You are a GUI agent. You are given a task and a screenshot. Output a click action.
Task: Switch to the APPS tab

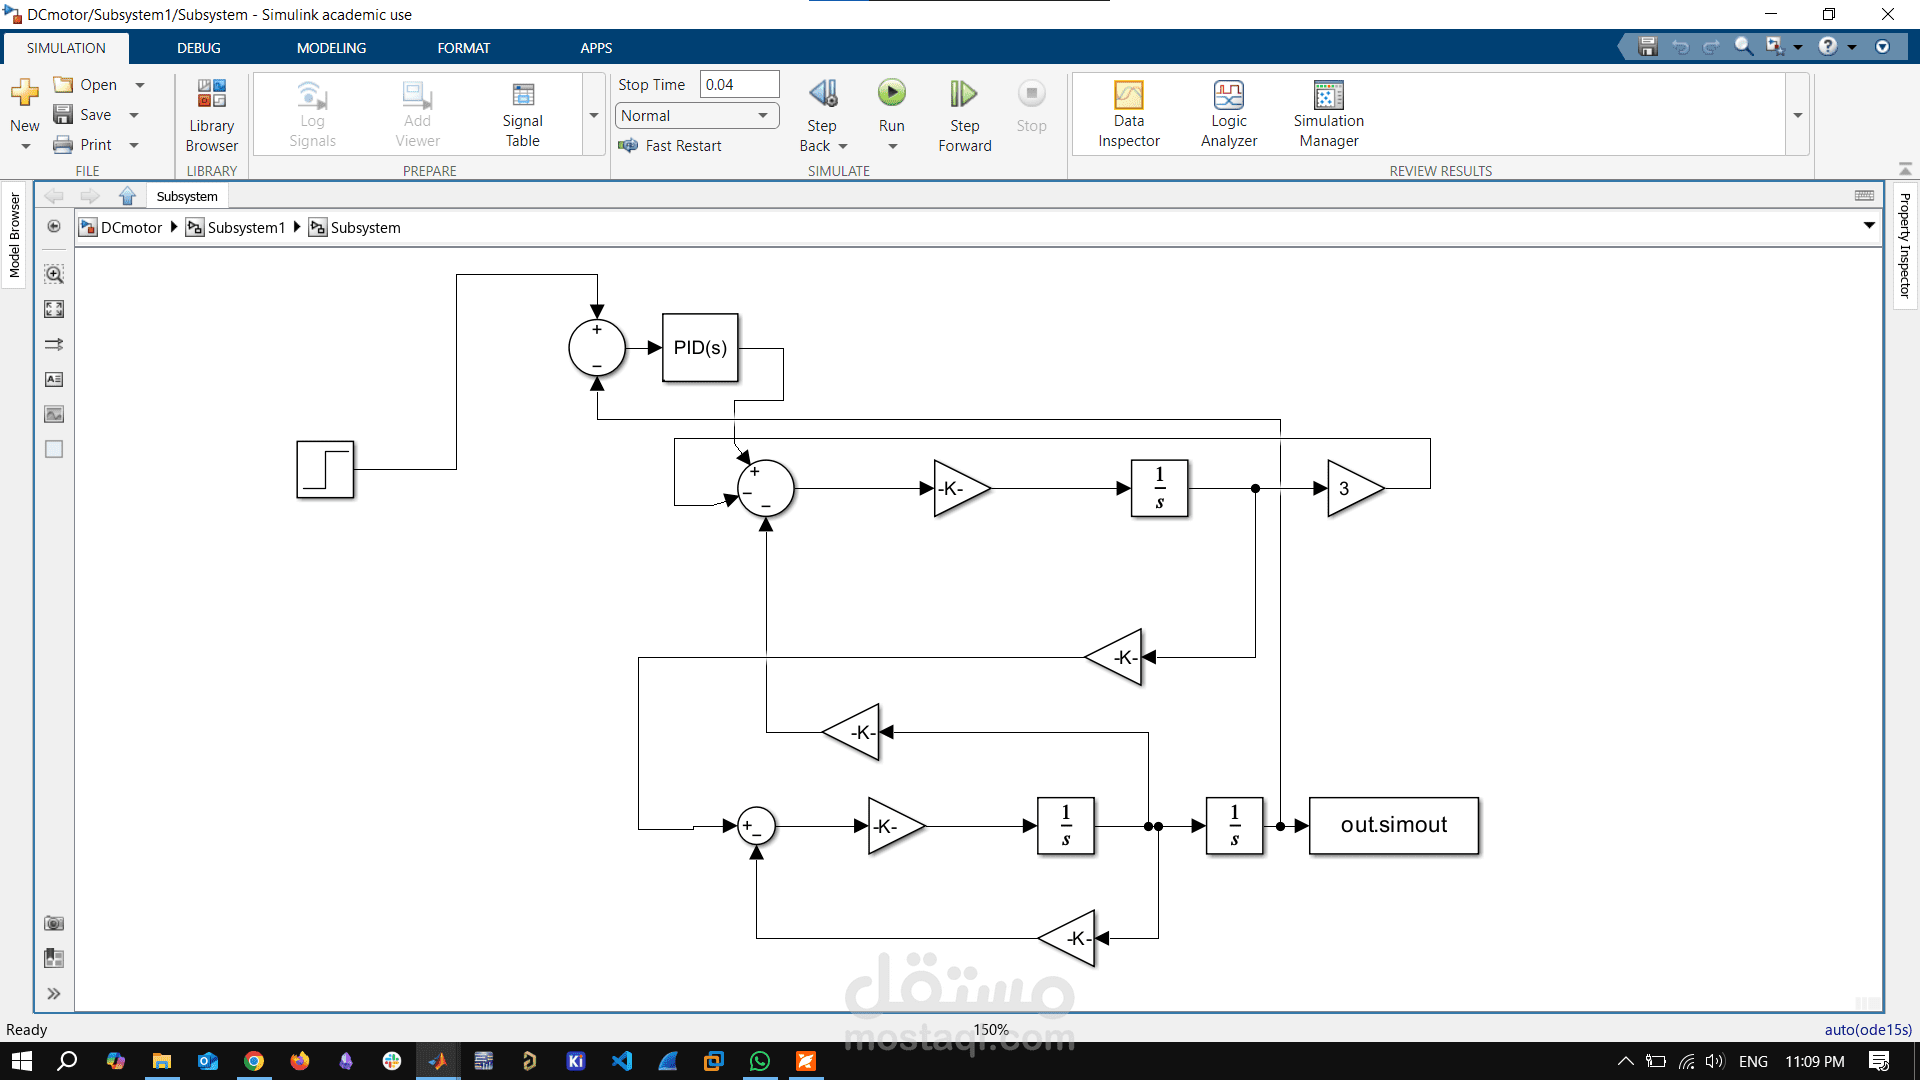click(596, 48)
